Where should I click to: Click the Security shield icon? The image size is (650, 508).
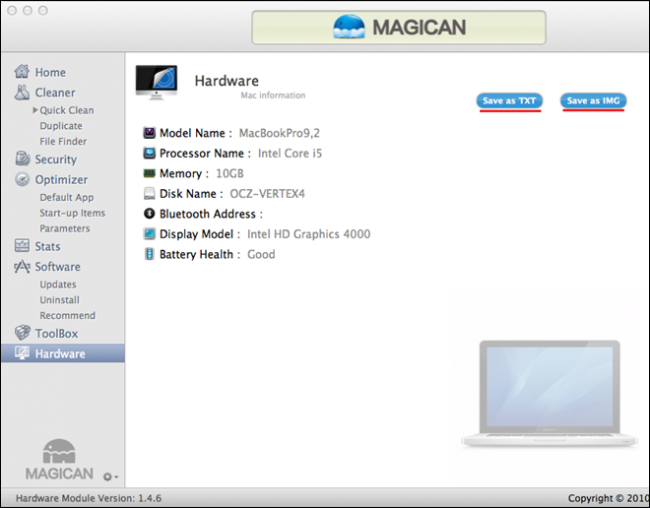[x=22, y=159]
